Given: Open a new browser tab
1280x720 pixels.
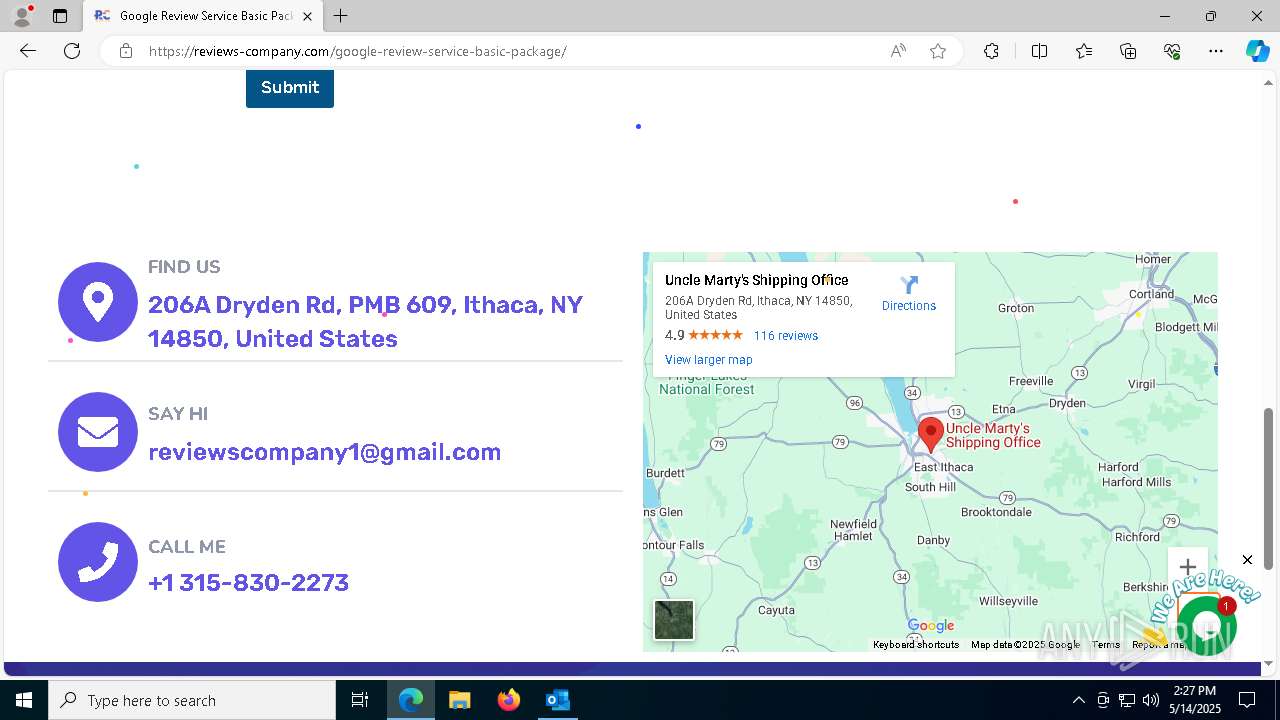Looking at the screenshot, I should (341, 16).
